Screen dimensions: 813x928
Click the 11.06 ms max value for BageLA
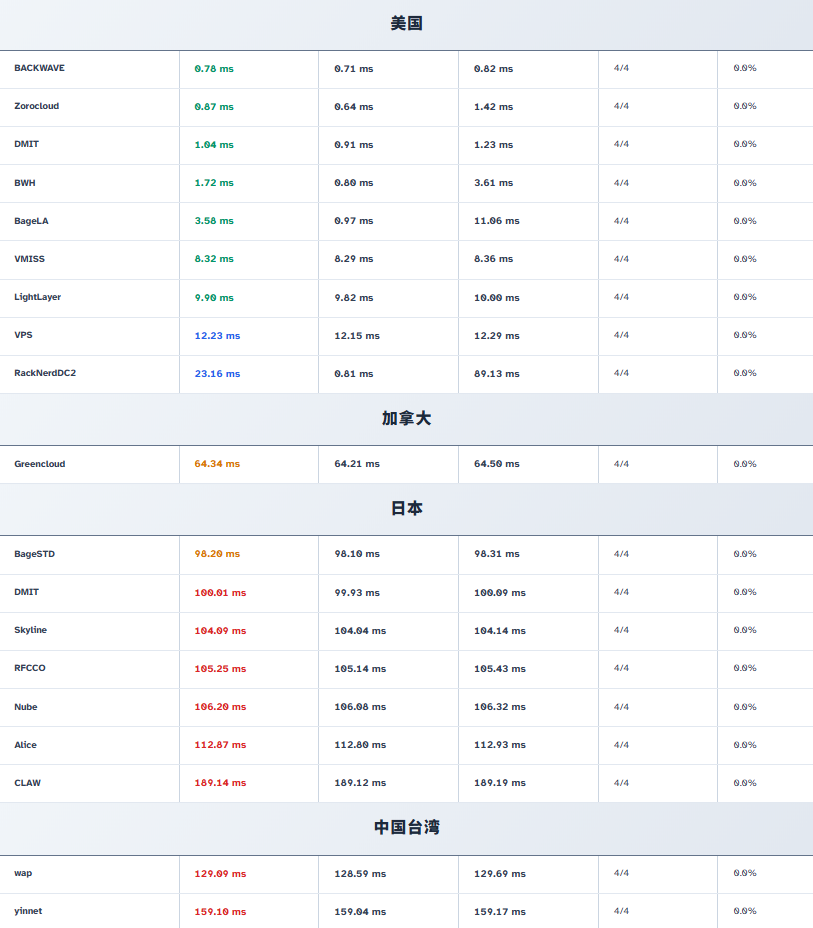(496, 221)
